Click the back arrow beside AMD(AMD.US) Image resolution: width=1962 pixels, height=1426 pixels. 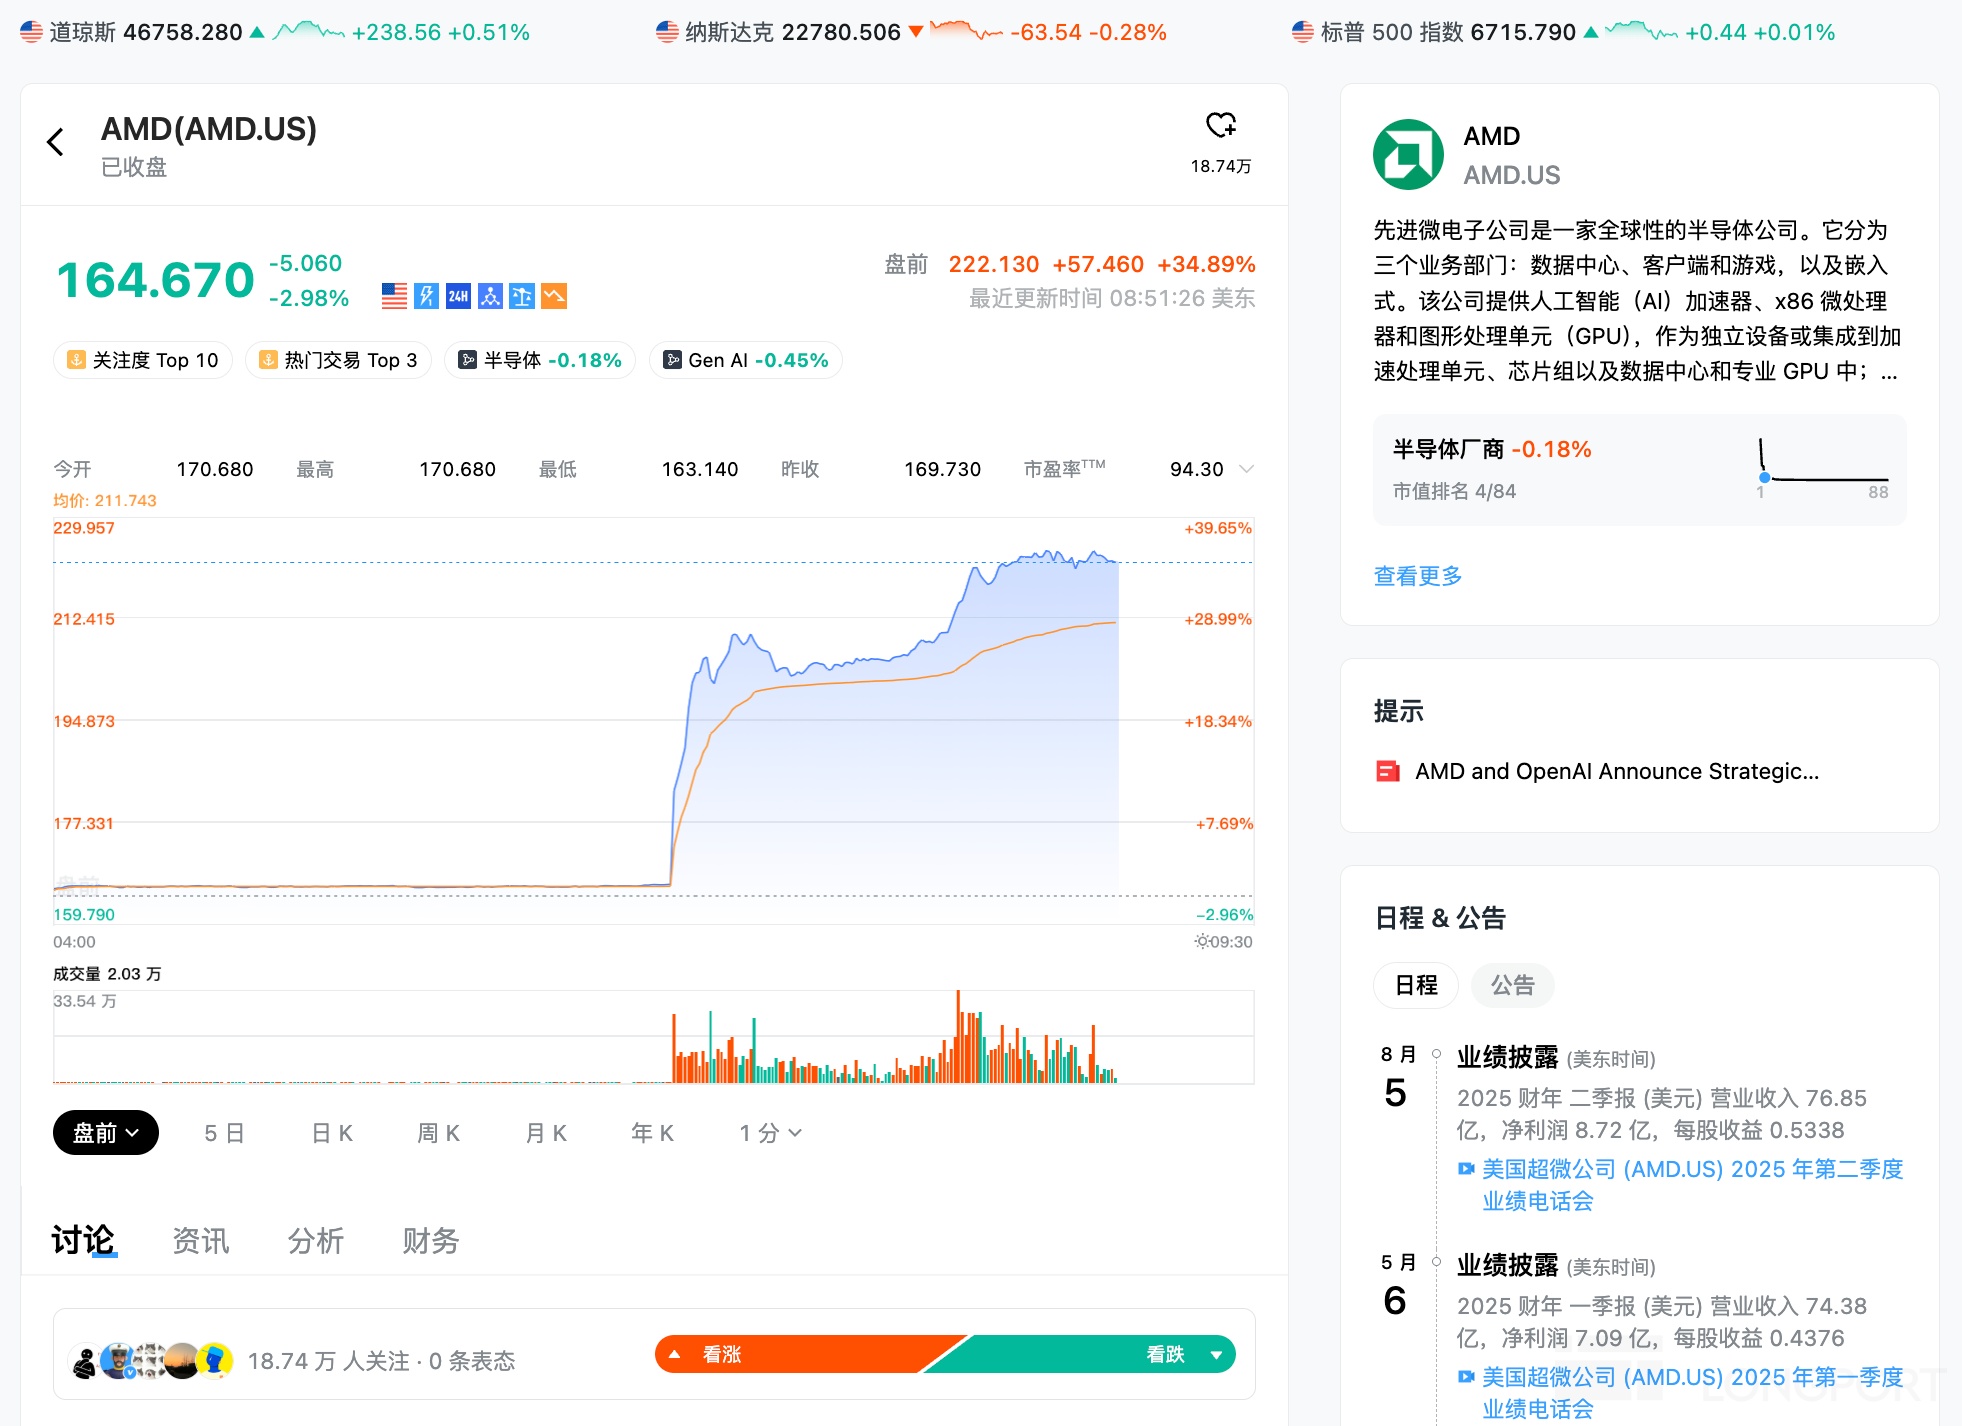[x=56, y=143]
